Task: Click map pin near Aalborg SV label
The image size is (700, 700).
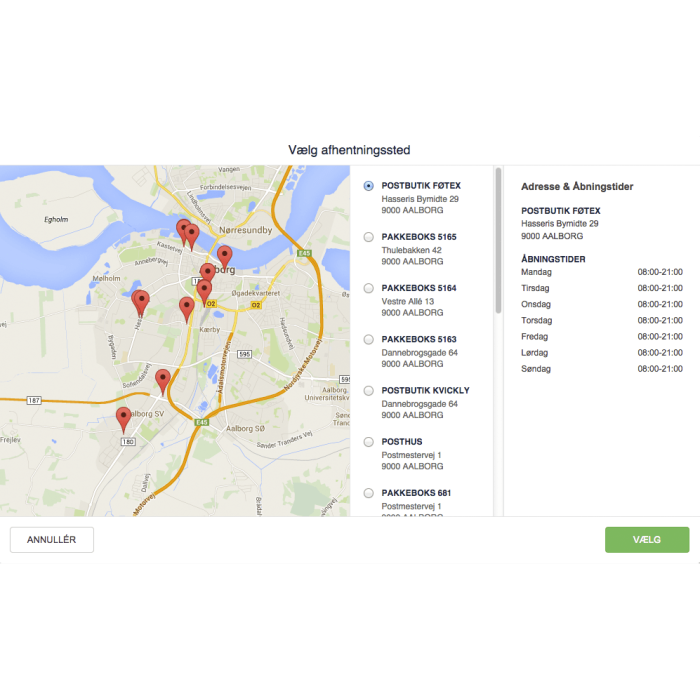Action: point(124,419)
